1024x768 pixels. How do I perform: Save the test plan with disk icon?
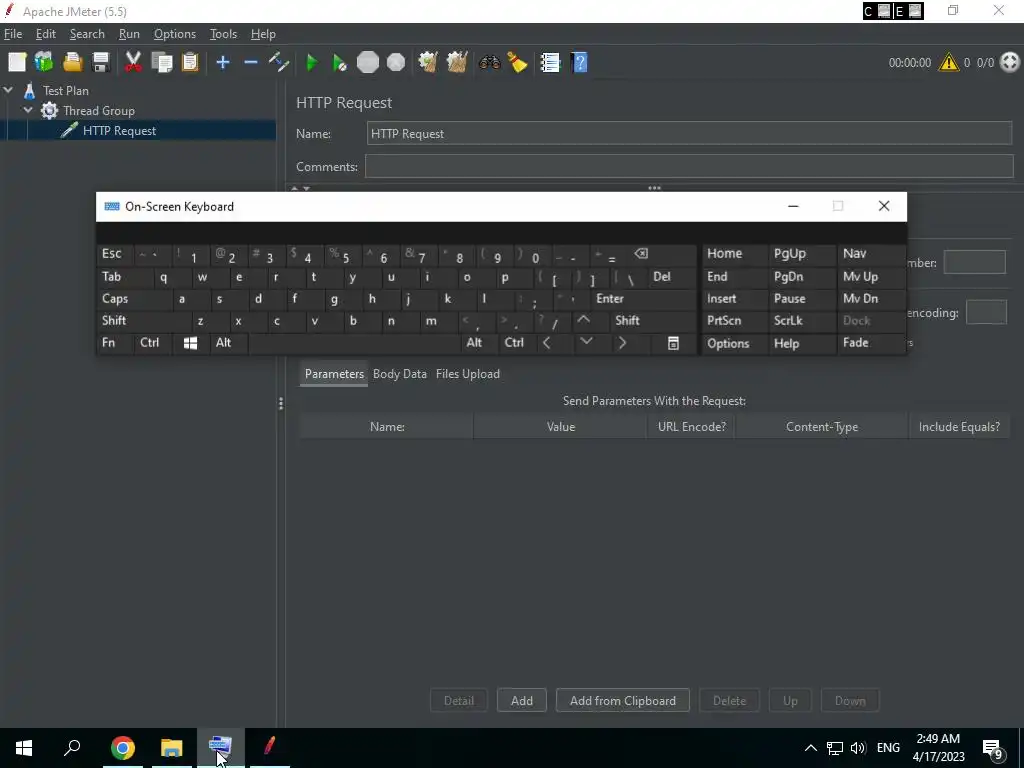point(101,63)
